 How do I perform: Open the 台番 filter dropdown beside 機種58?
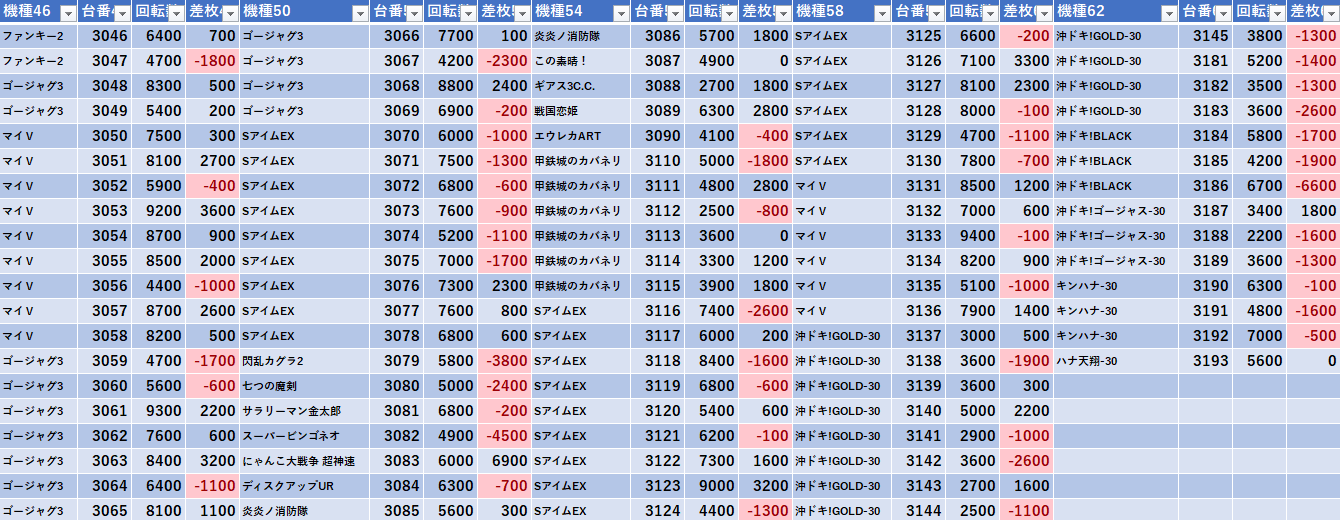936,12
